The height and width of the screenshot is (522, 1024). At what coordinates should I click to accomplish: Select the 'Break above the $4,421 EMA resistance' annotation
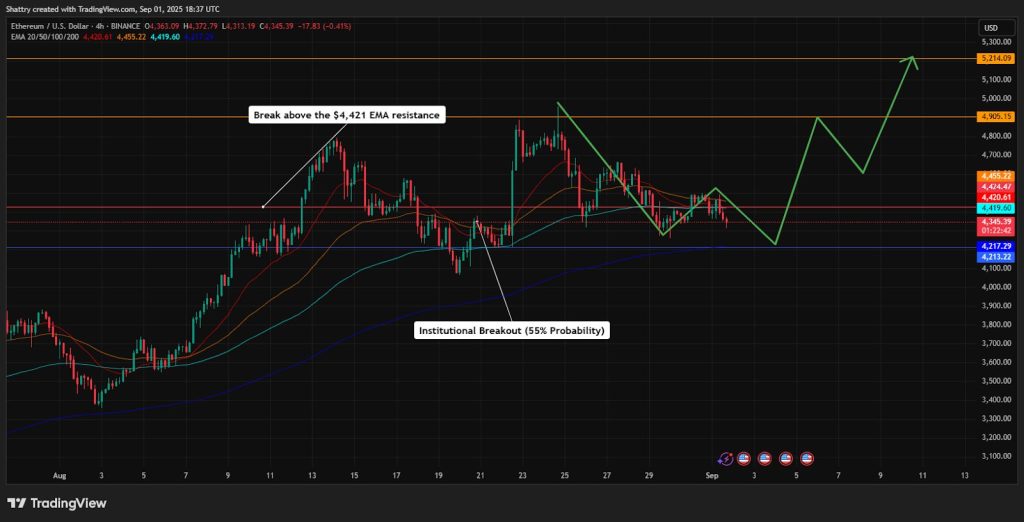click(x=345, y=115)
